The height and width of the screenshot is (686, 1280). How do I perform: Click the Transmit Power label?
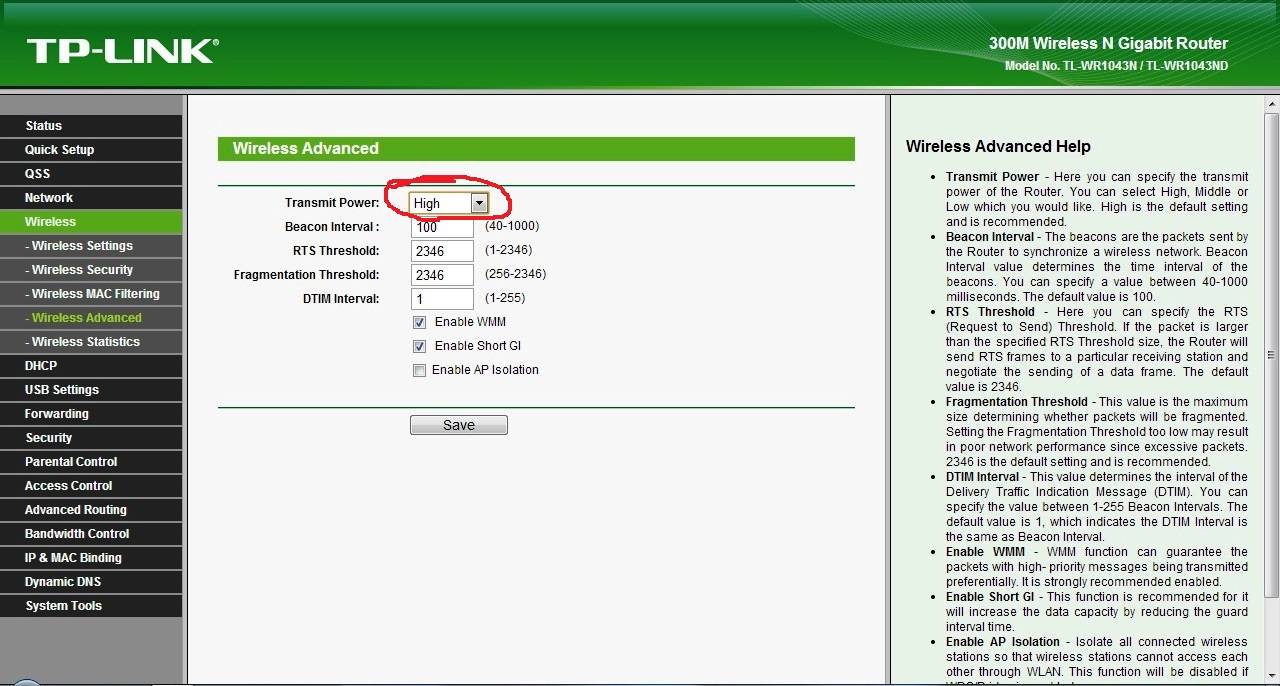[x=332, y=203]
